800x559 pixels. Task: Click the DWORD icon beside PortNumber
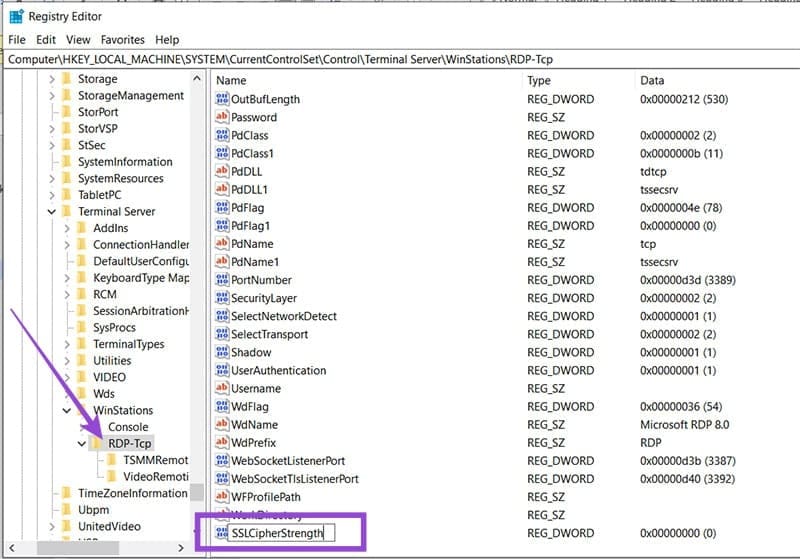[222, 280]
